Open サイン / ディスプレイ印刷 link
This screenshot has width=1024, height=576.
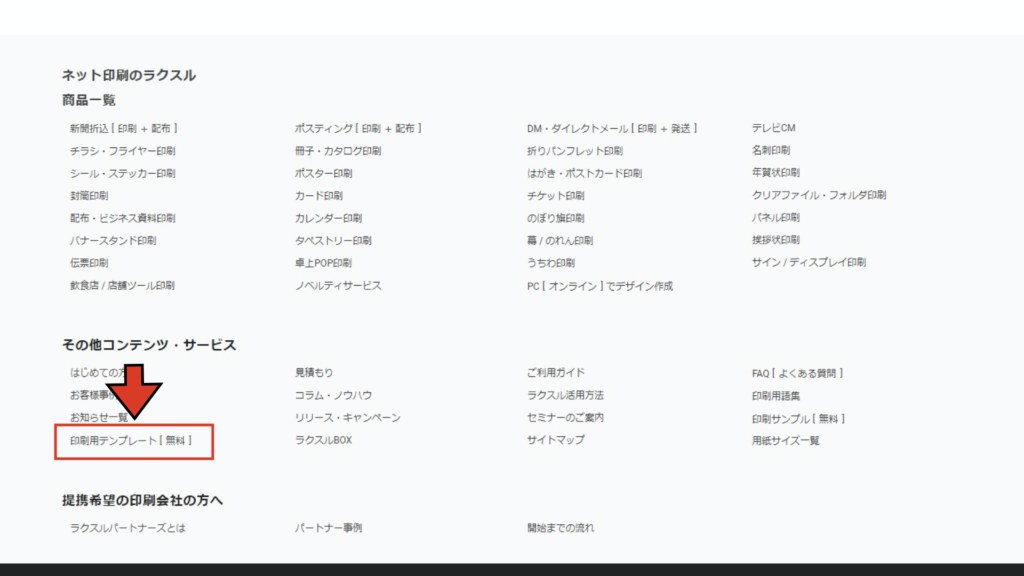coord(809,262)
